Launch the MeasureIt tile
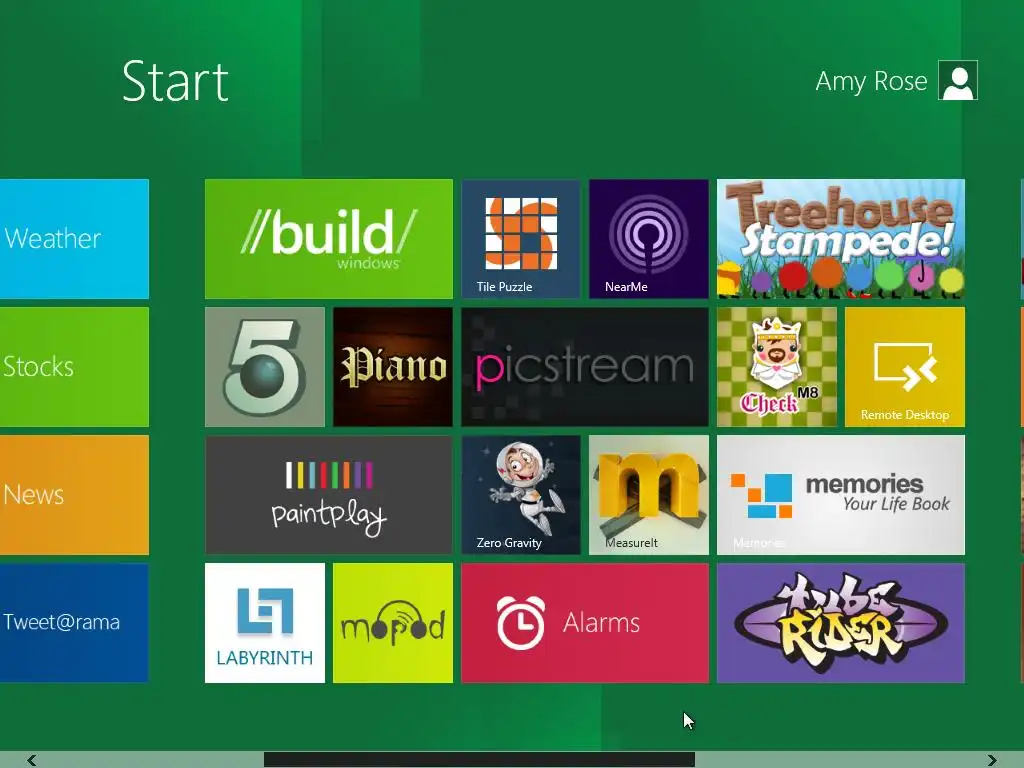Viewport: 1024px width, 768px height. [648, 495]
